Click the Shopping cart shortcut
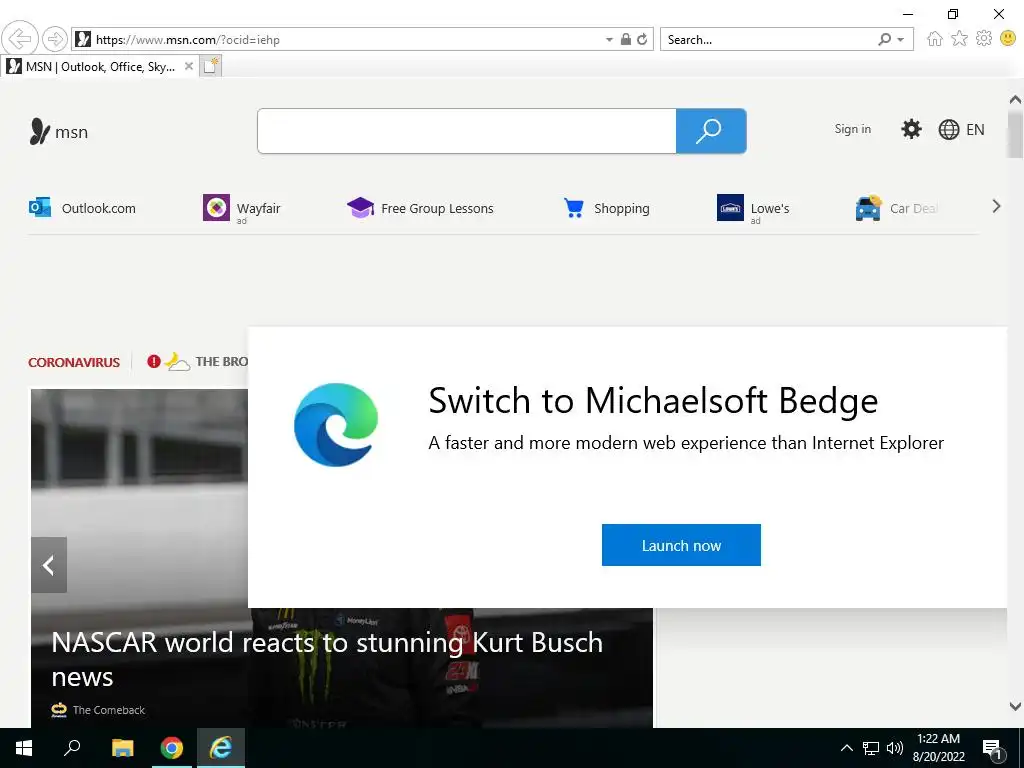This screenshot has width=1024, height=768. [606, 208]
